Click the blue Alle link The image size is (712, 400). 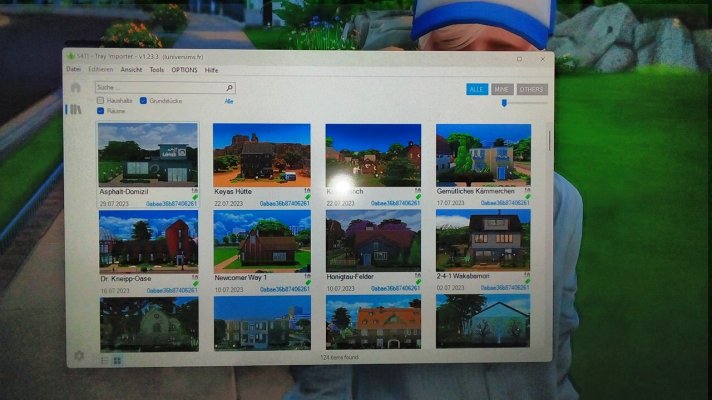click(x=229, y=101)
